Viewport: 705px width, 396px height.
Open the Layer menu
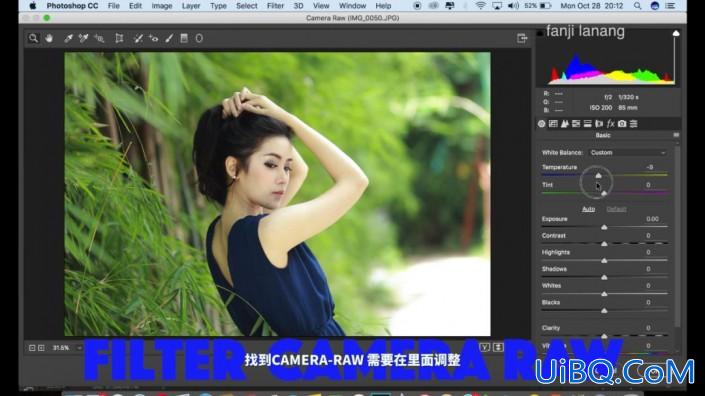[191, 6]
